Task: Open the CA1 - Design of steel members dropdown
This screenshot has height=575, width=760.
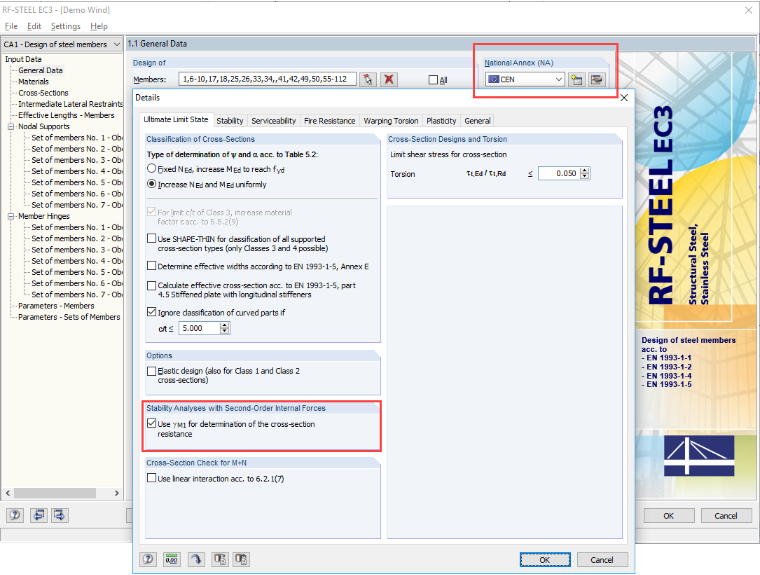Action: click(x=62, y=44)
